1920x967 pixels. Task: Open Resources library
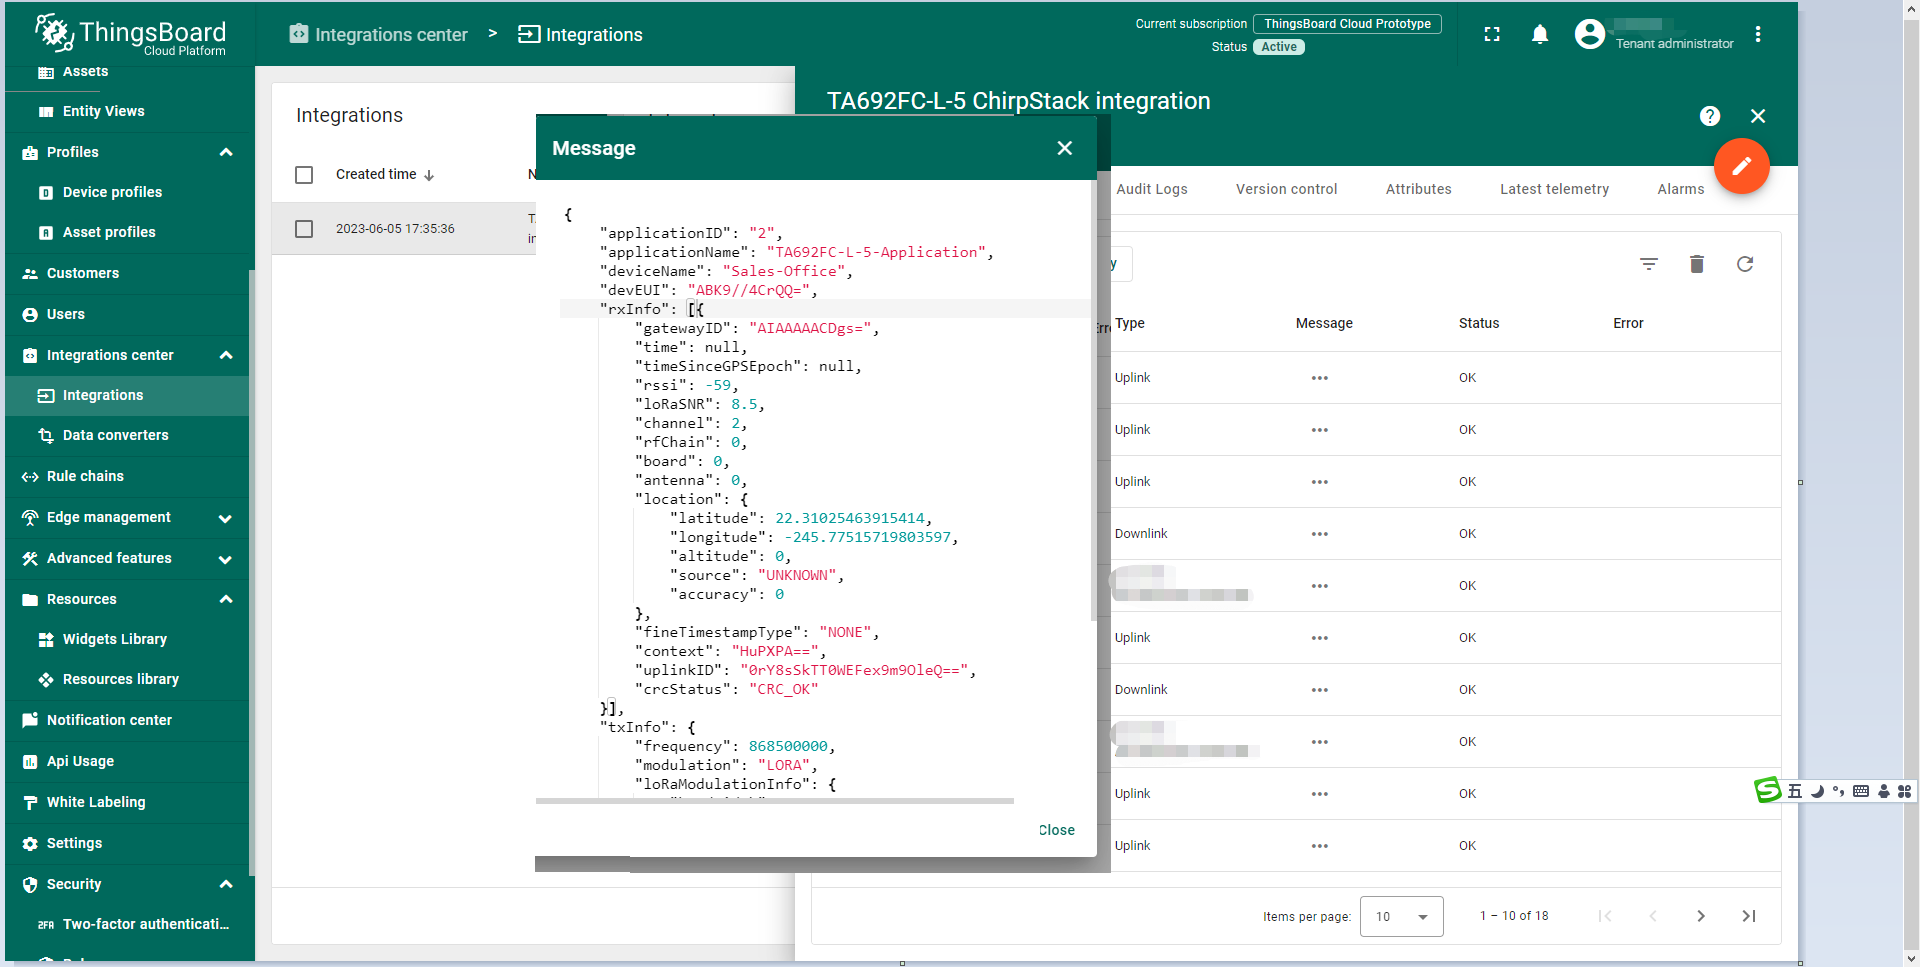tap(127, 679)
